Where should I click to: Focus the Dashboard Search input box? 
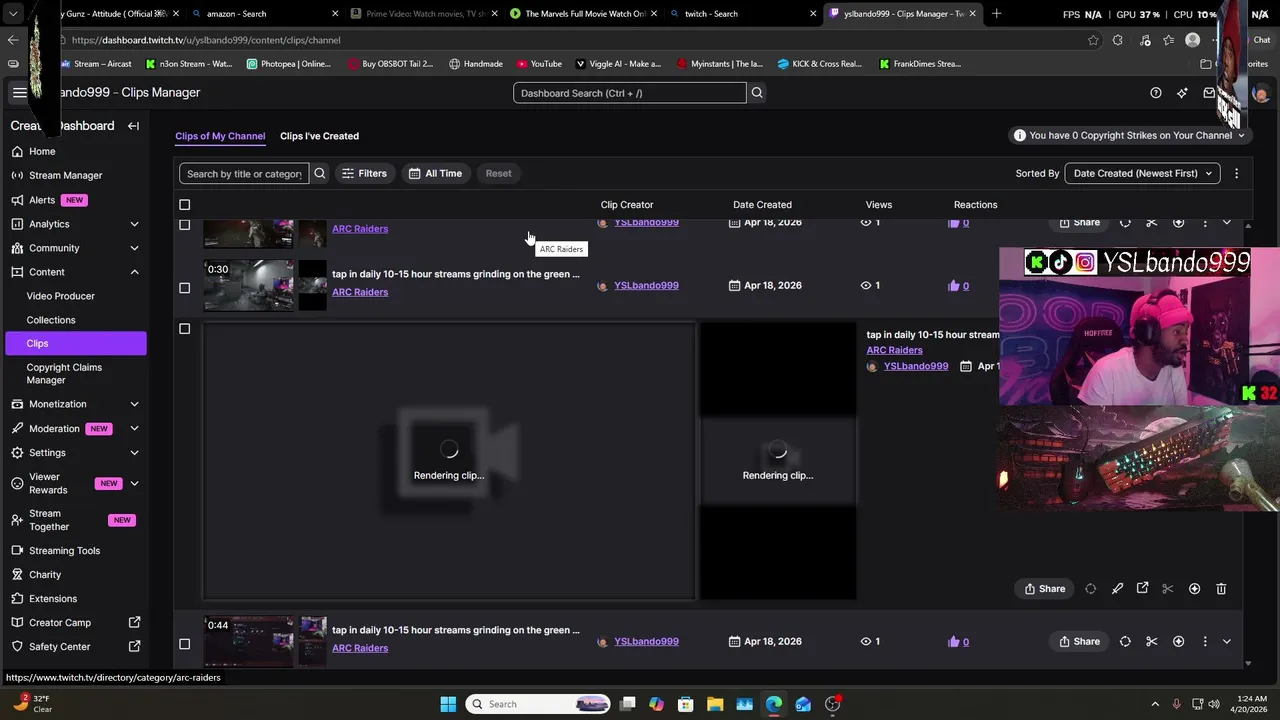630,93
